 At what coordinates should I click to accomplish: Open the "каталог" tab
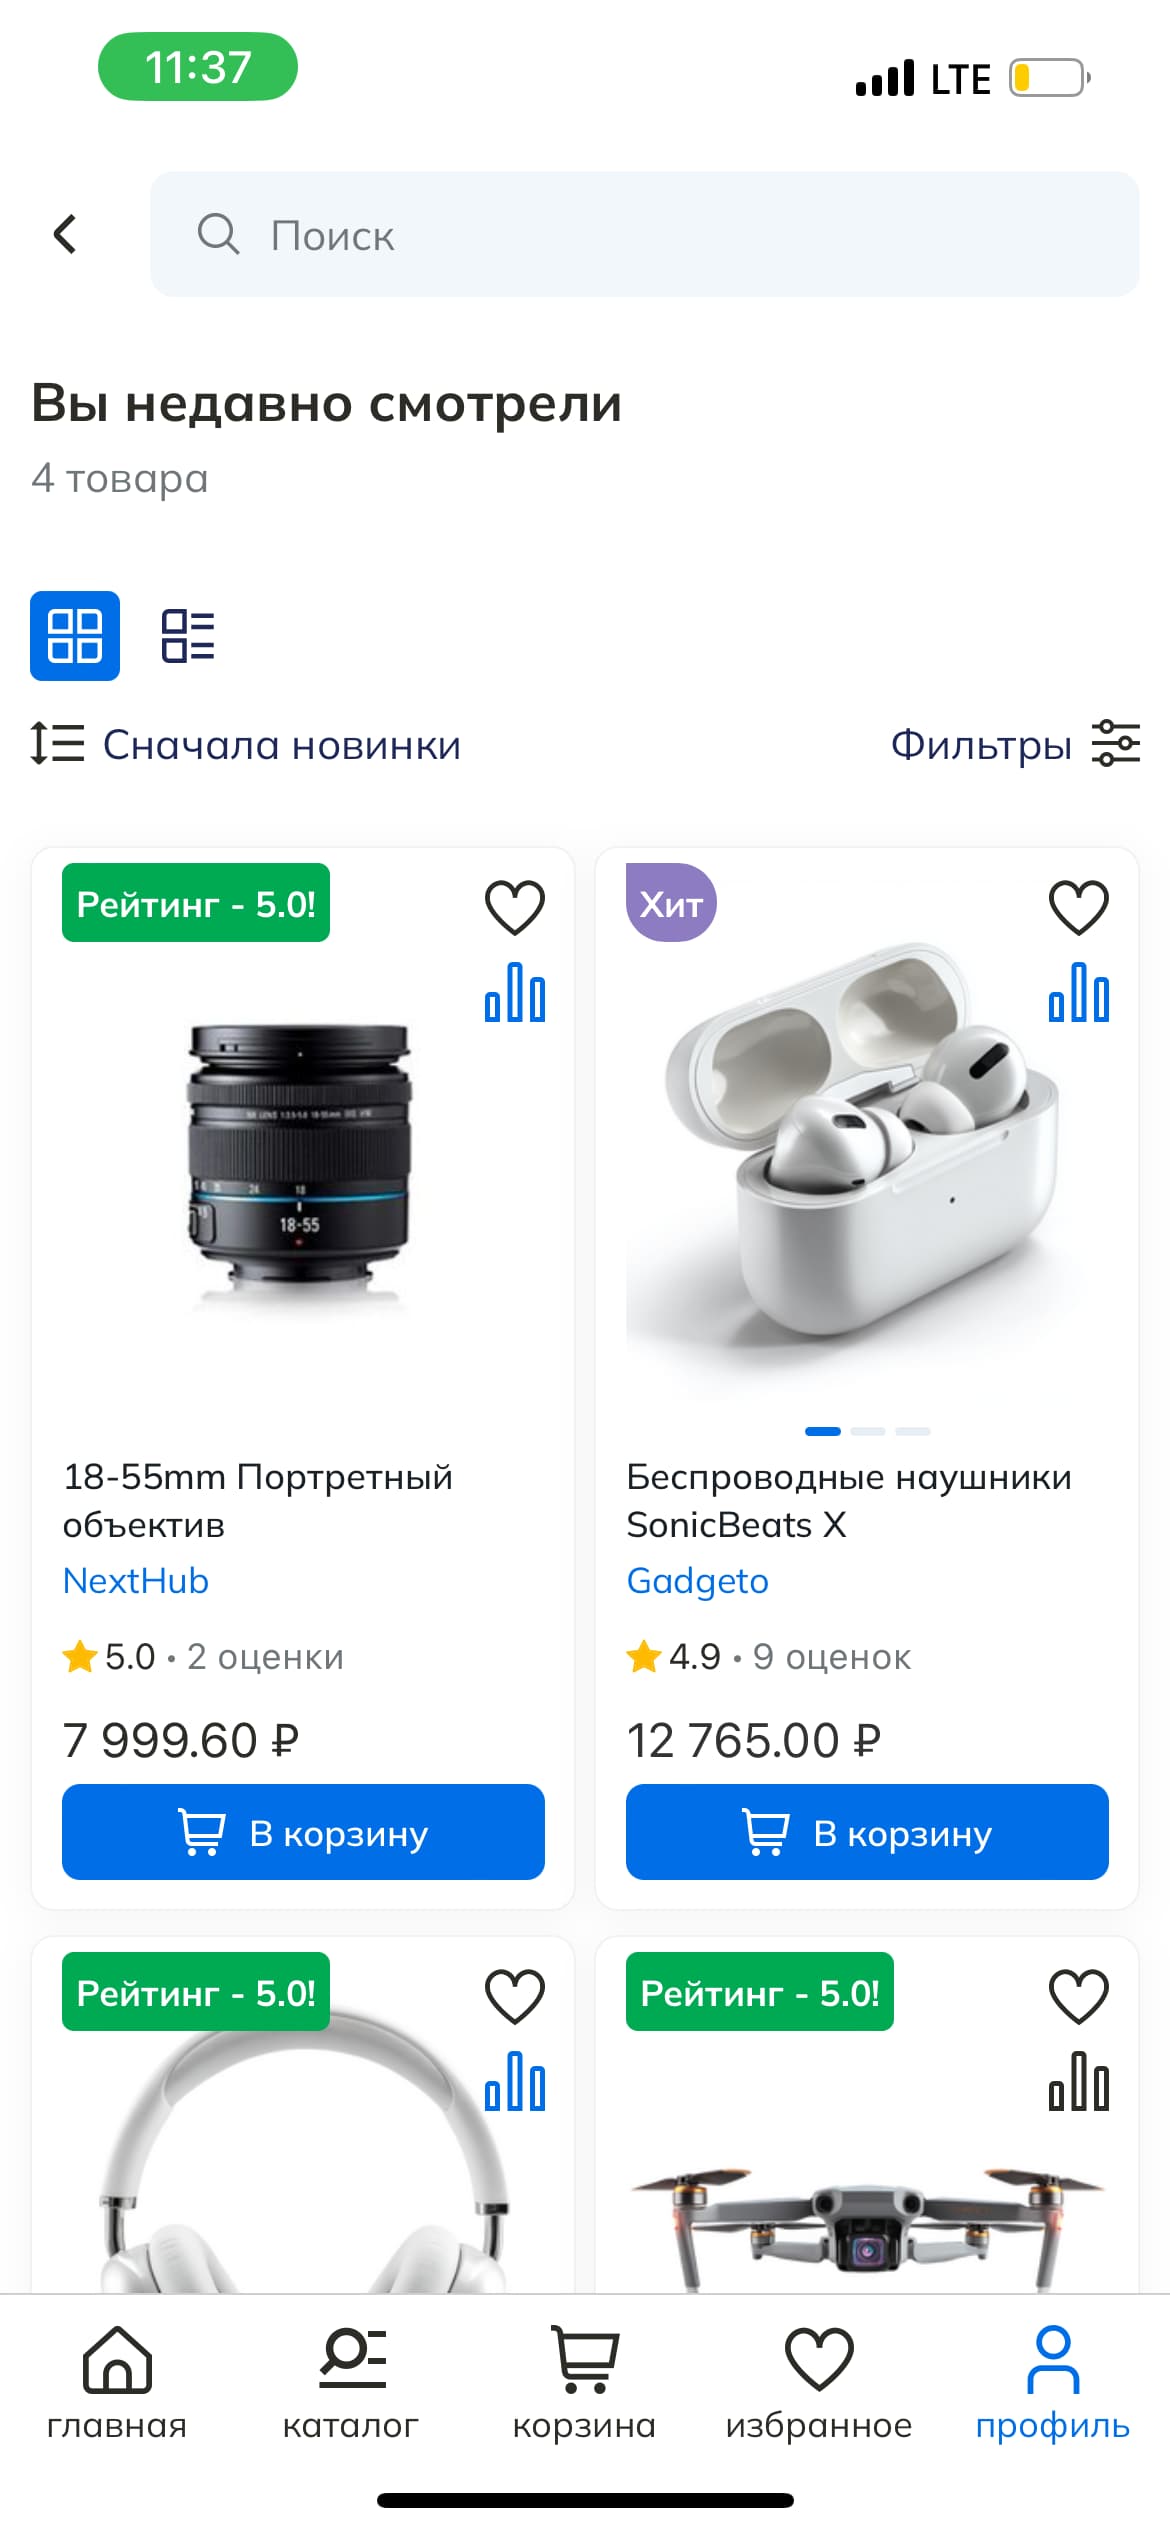coord(351,2384)
